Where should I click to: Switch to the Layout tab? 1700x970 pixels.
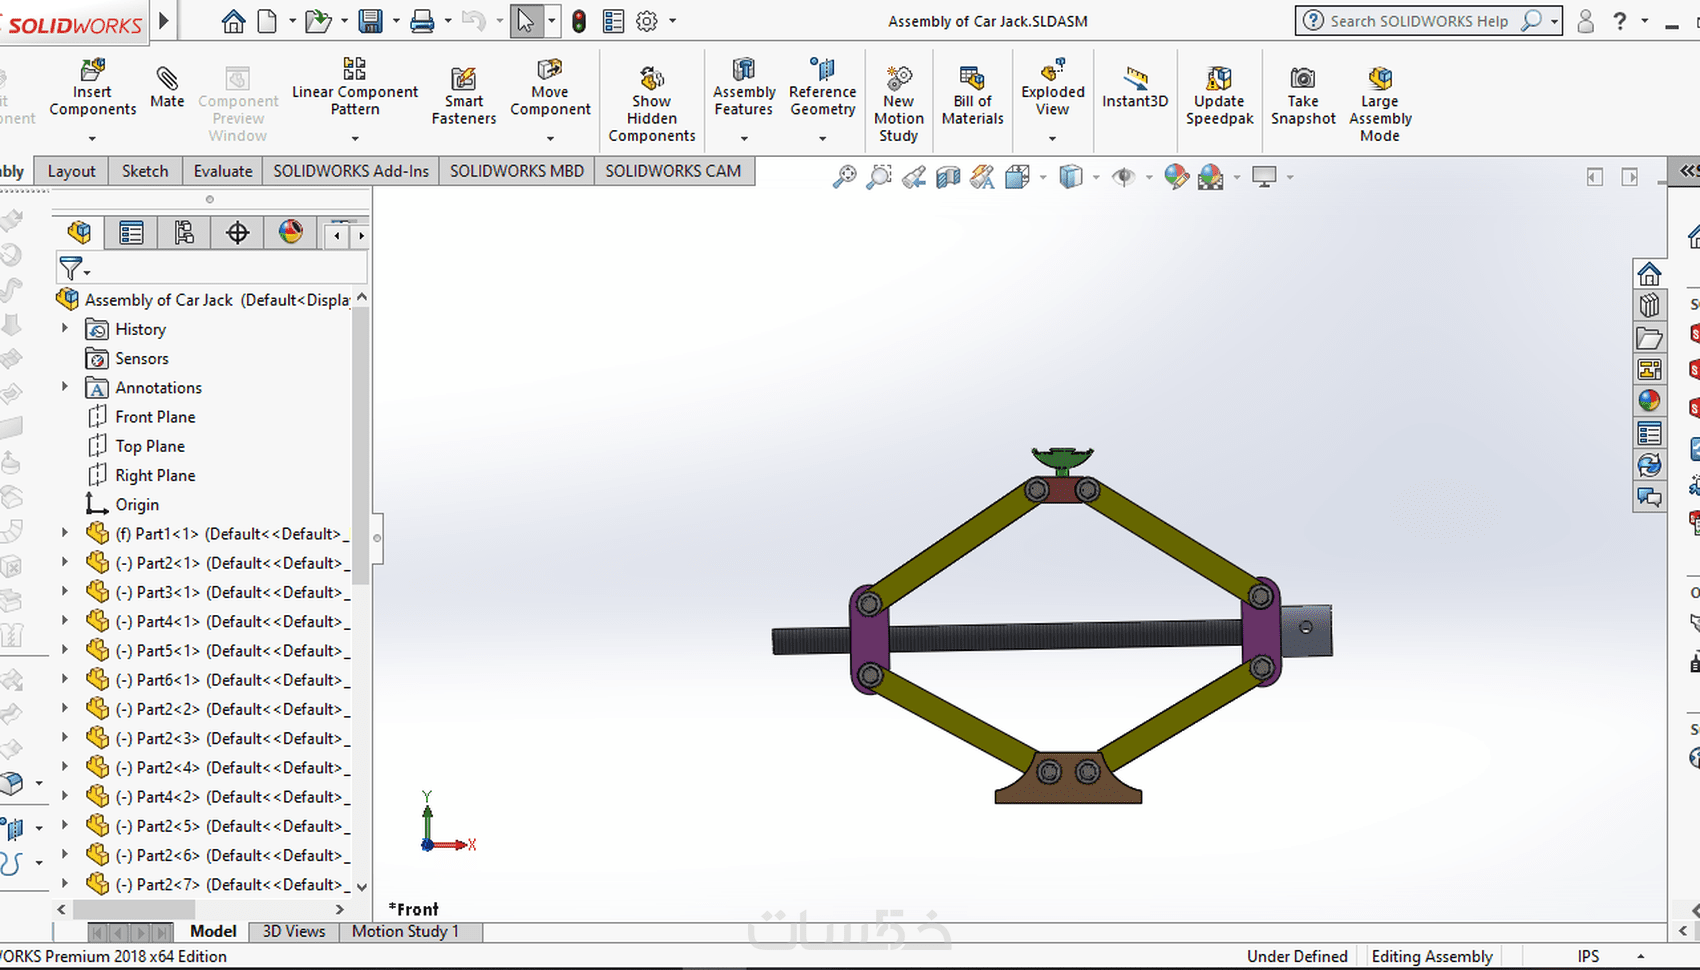click(72, 171)
